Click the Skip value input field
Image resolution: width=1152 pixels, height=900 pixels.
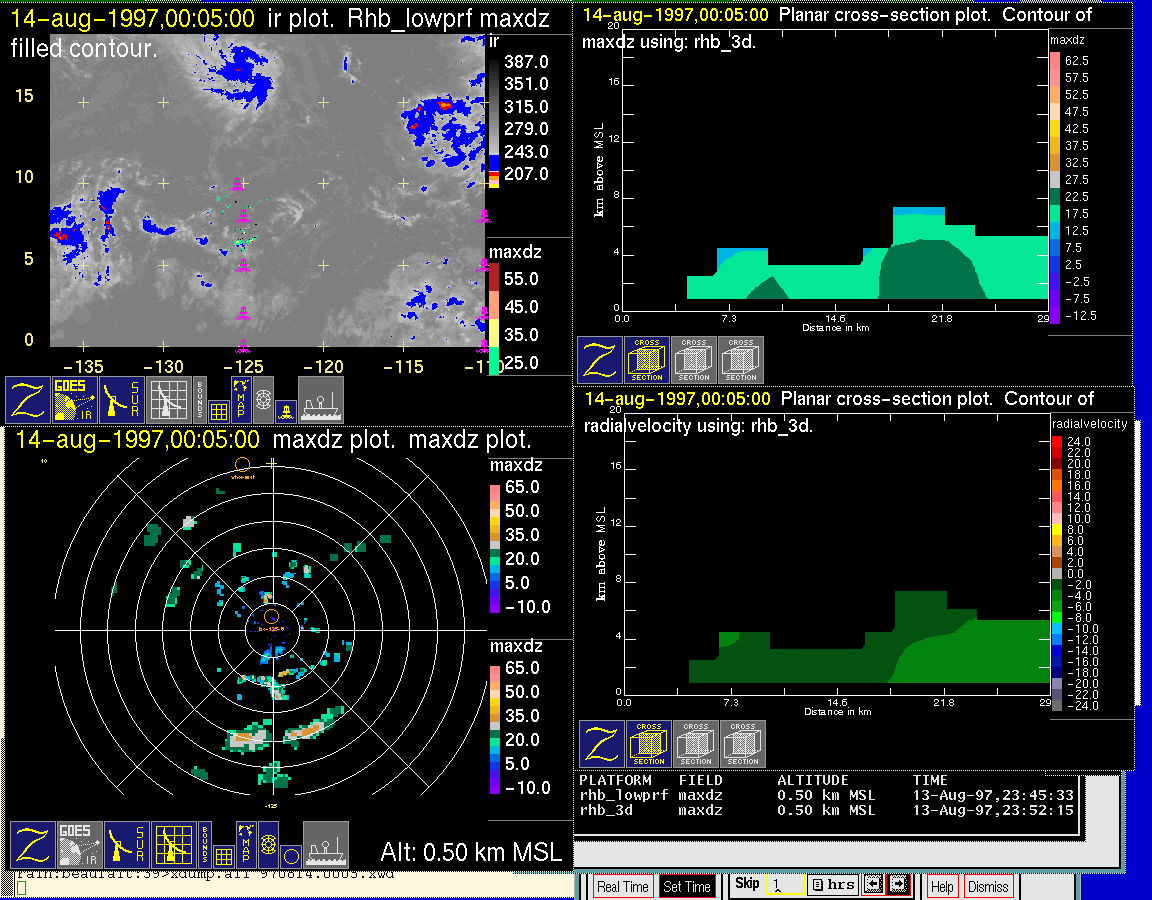(x=782, y=885)
